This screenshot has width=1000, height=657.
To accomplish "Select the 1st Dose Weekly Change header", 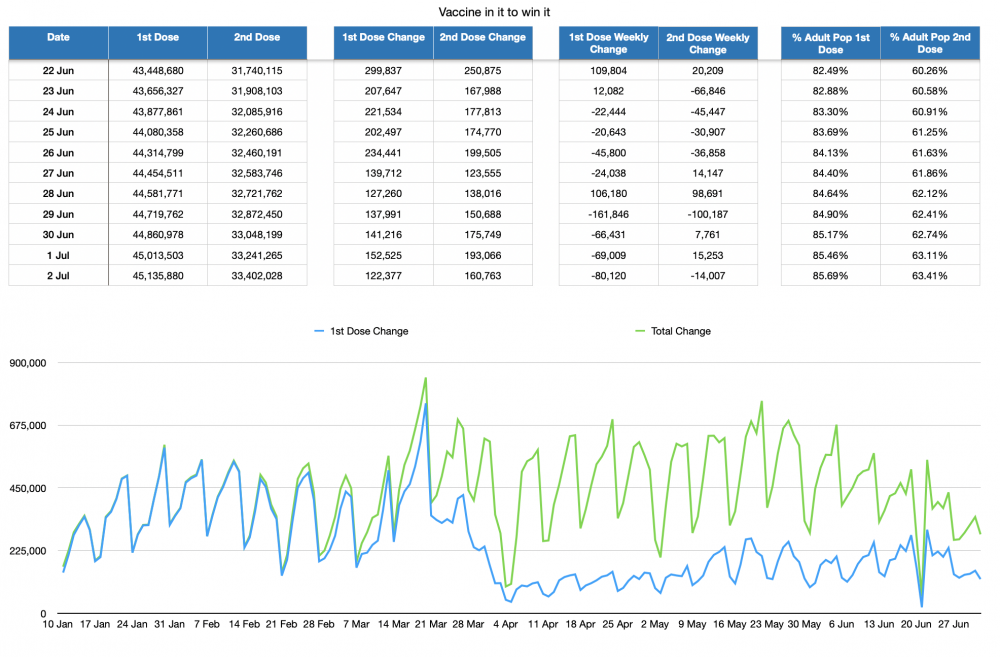I will pyautogui.click(x=608, y=43).
